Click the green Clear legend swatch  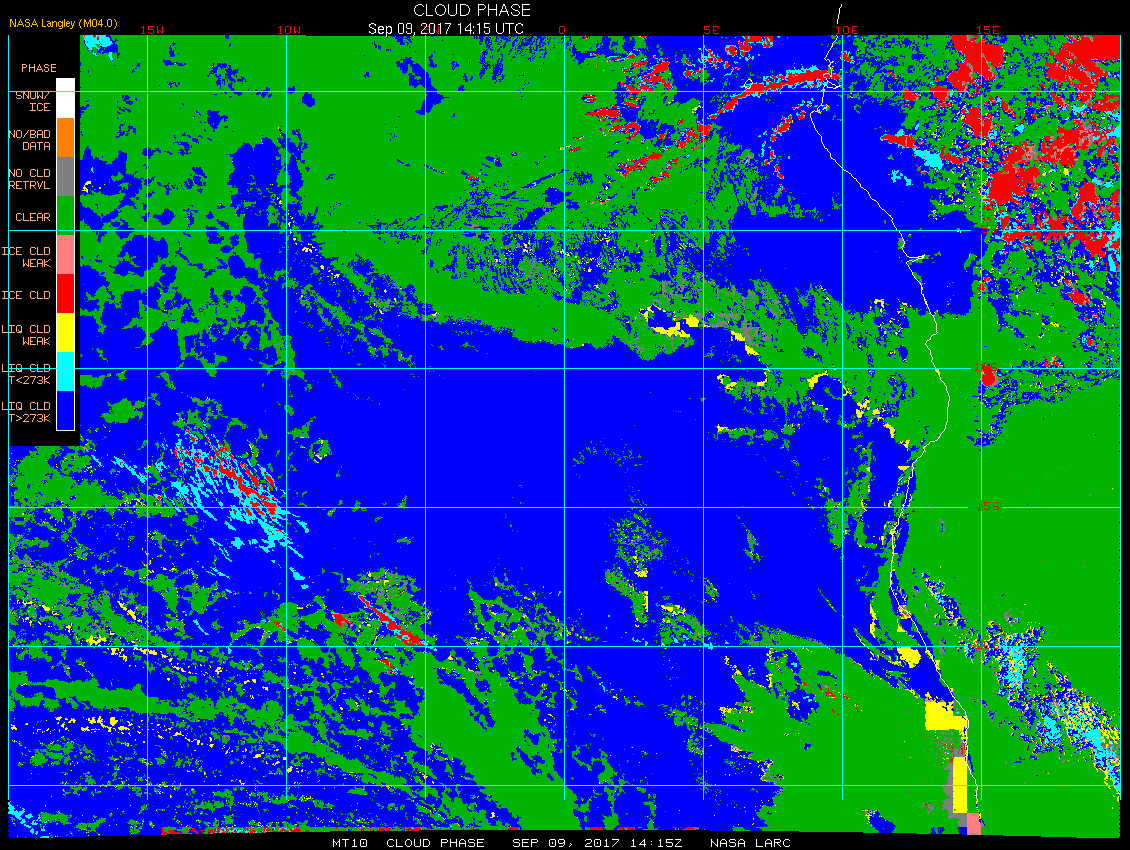click(x=66, y=216)
